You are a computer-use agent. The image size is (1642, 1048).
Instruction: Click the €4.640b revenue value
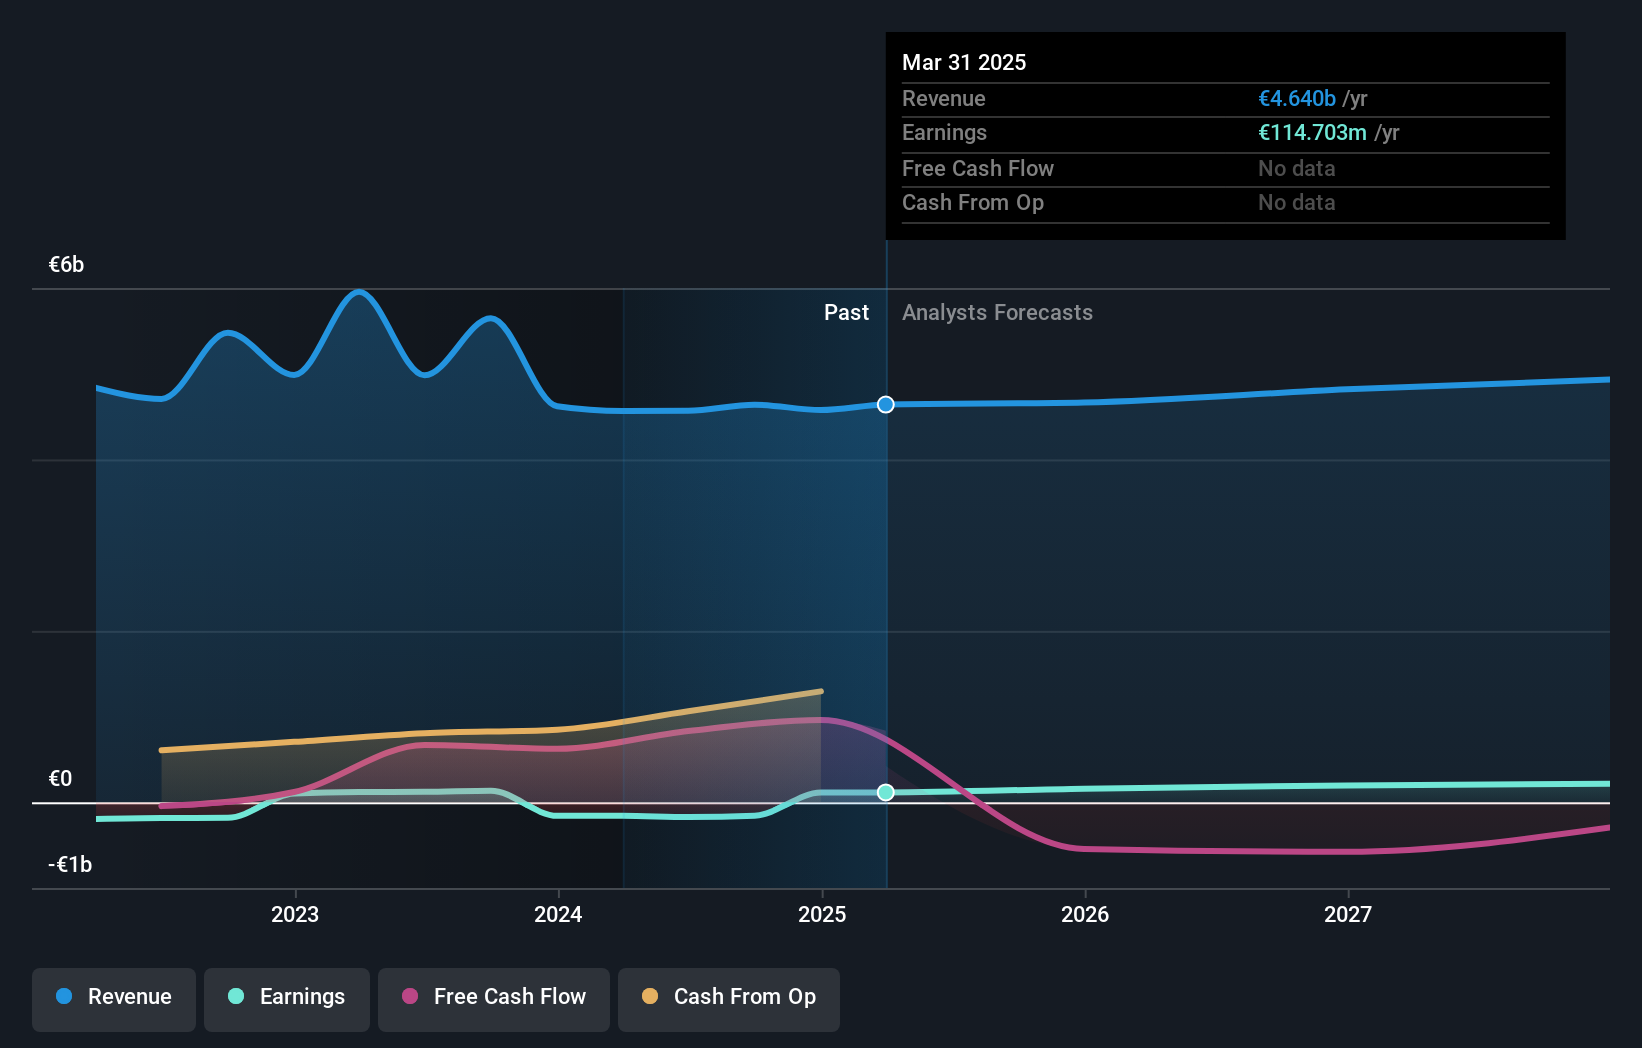coord(1297,98)
